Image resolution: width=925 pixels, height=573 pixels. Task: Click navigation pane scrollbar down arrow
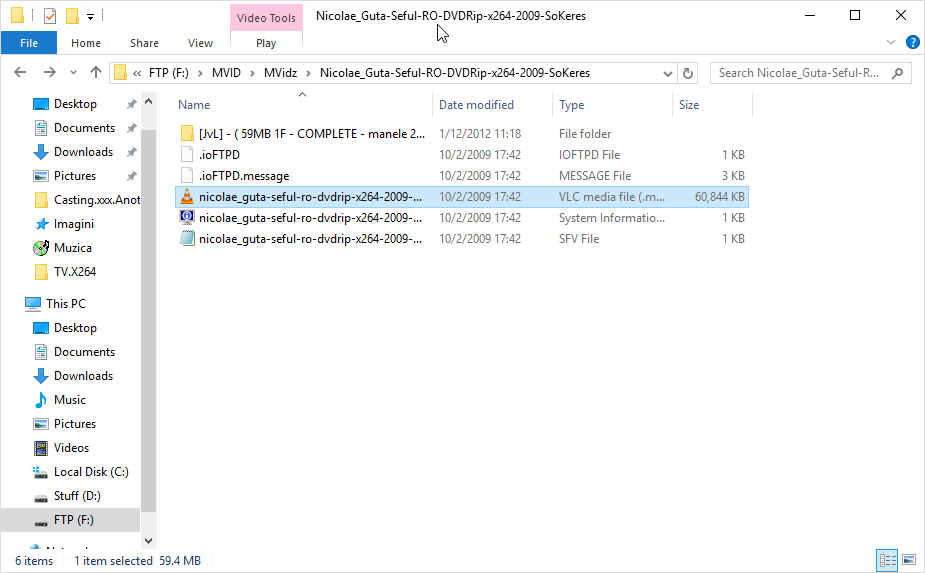click(x=149, y=541)
